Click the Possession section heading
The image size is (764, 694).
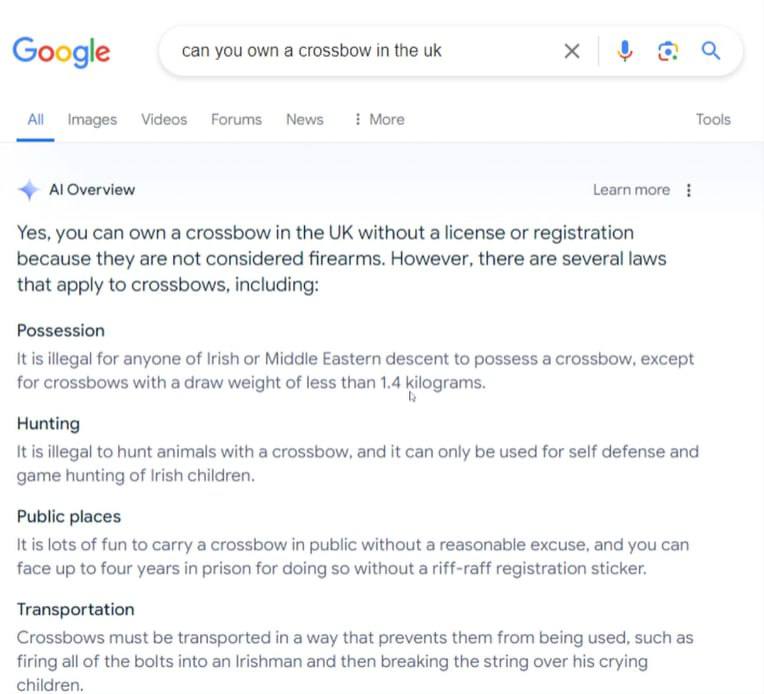(x=61, y=331)
